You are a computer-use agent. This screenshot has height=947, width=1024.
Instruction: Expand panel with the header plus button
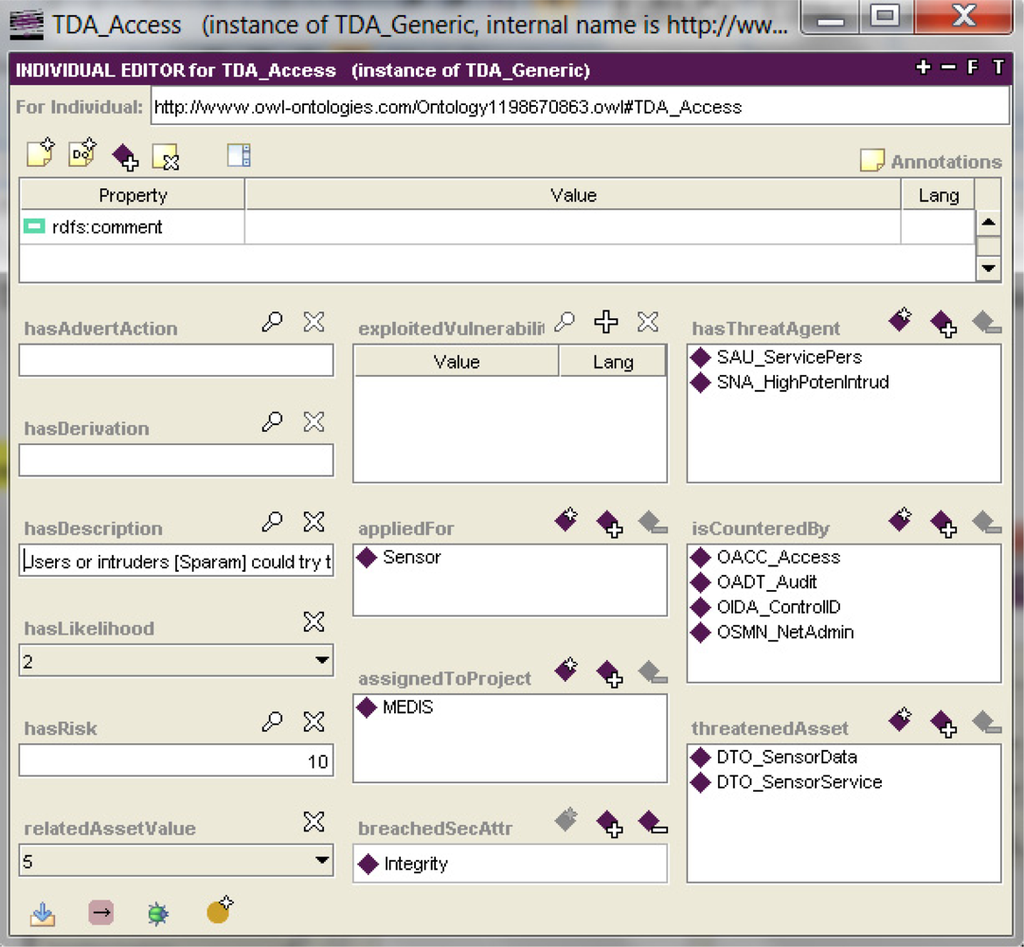[x=923, y=67]
